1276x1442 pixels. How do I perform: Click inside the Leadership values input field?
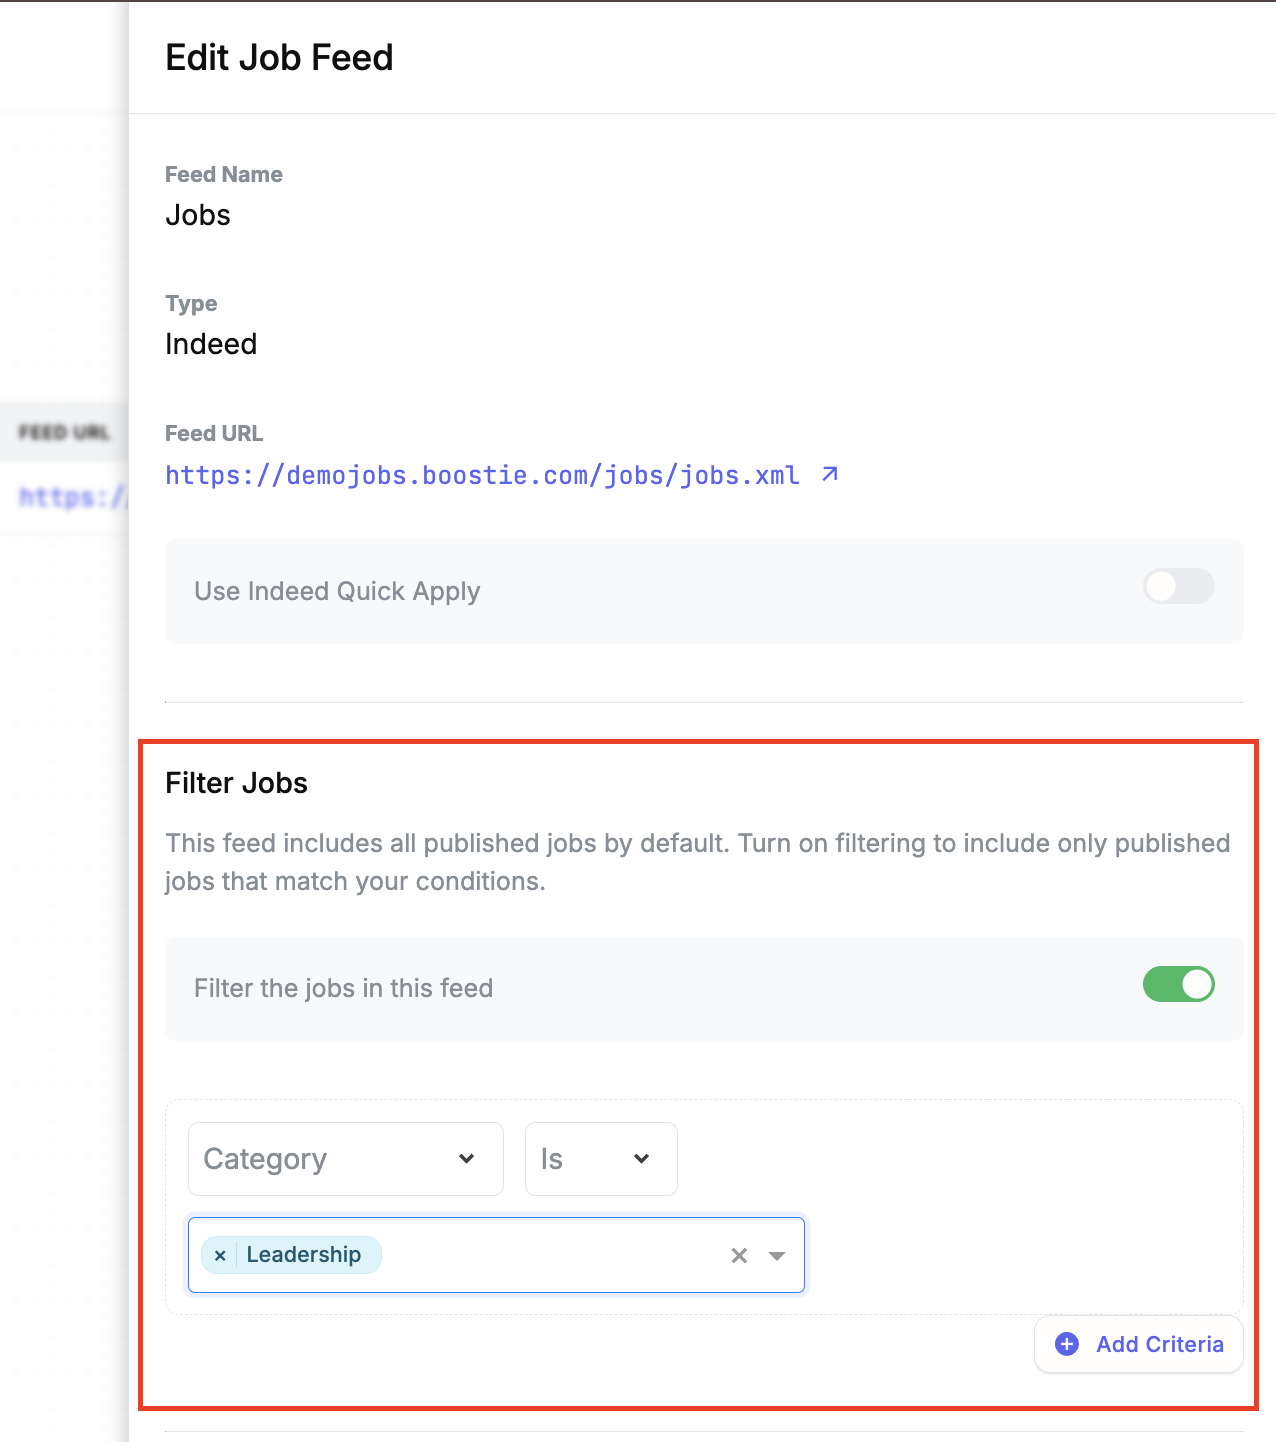point(550,1255)
